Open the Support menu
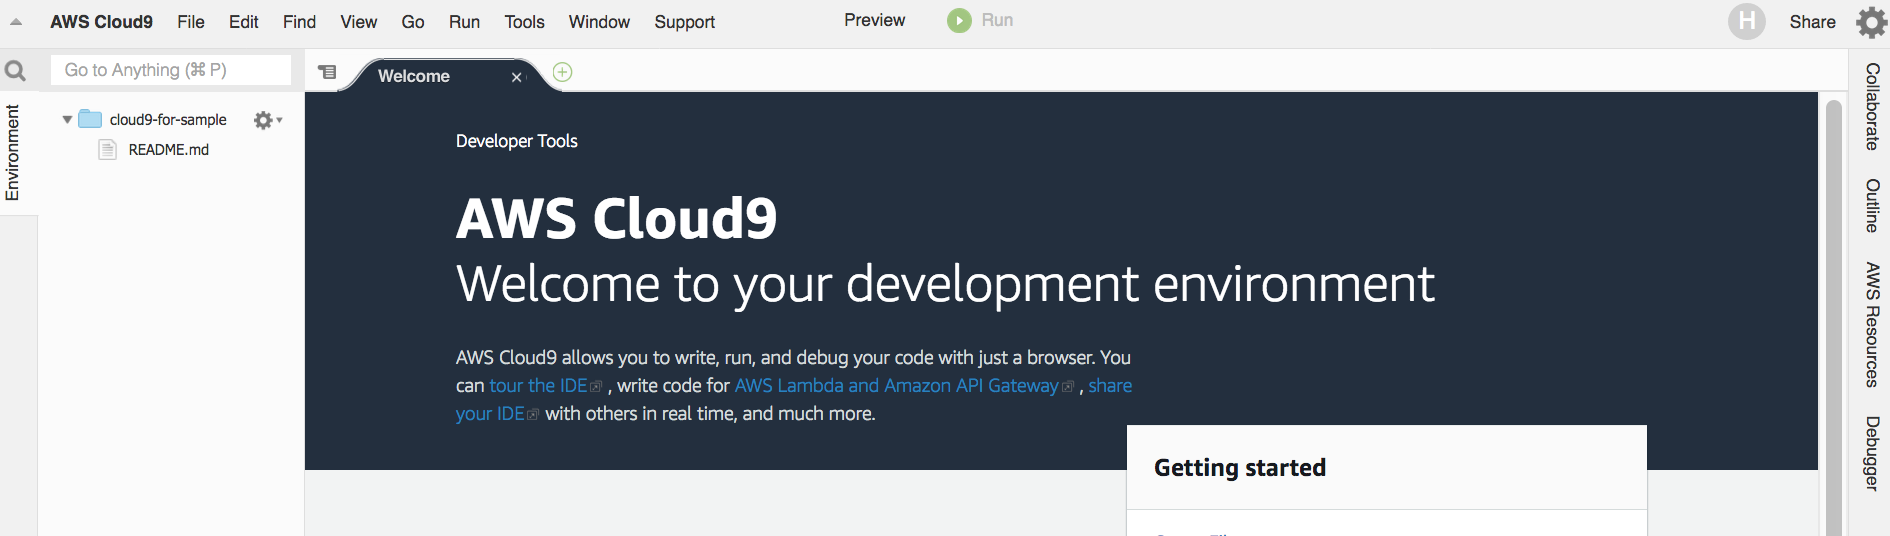The image size is (1890, 536). point(684,21)
